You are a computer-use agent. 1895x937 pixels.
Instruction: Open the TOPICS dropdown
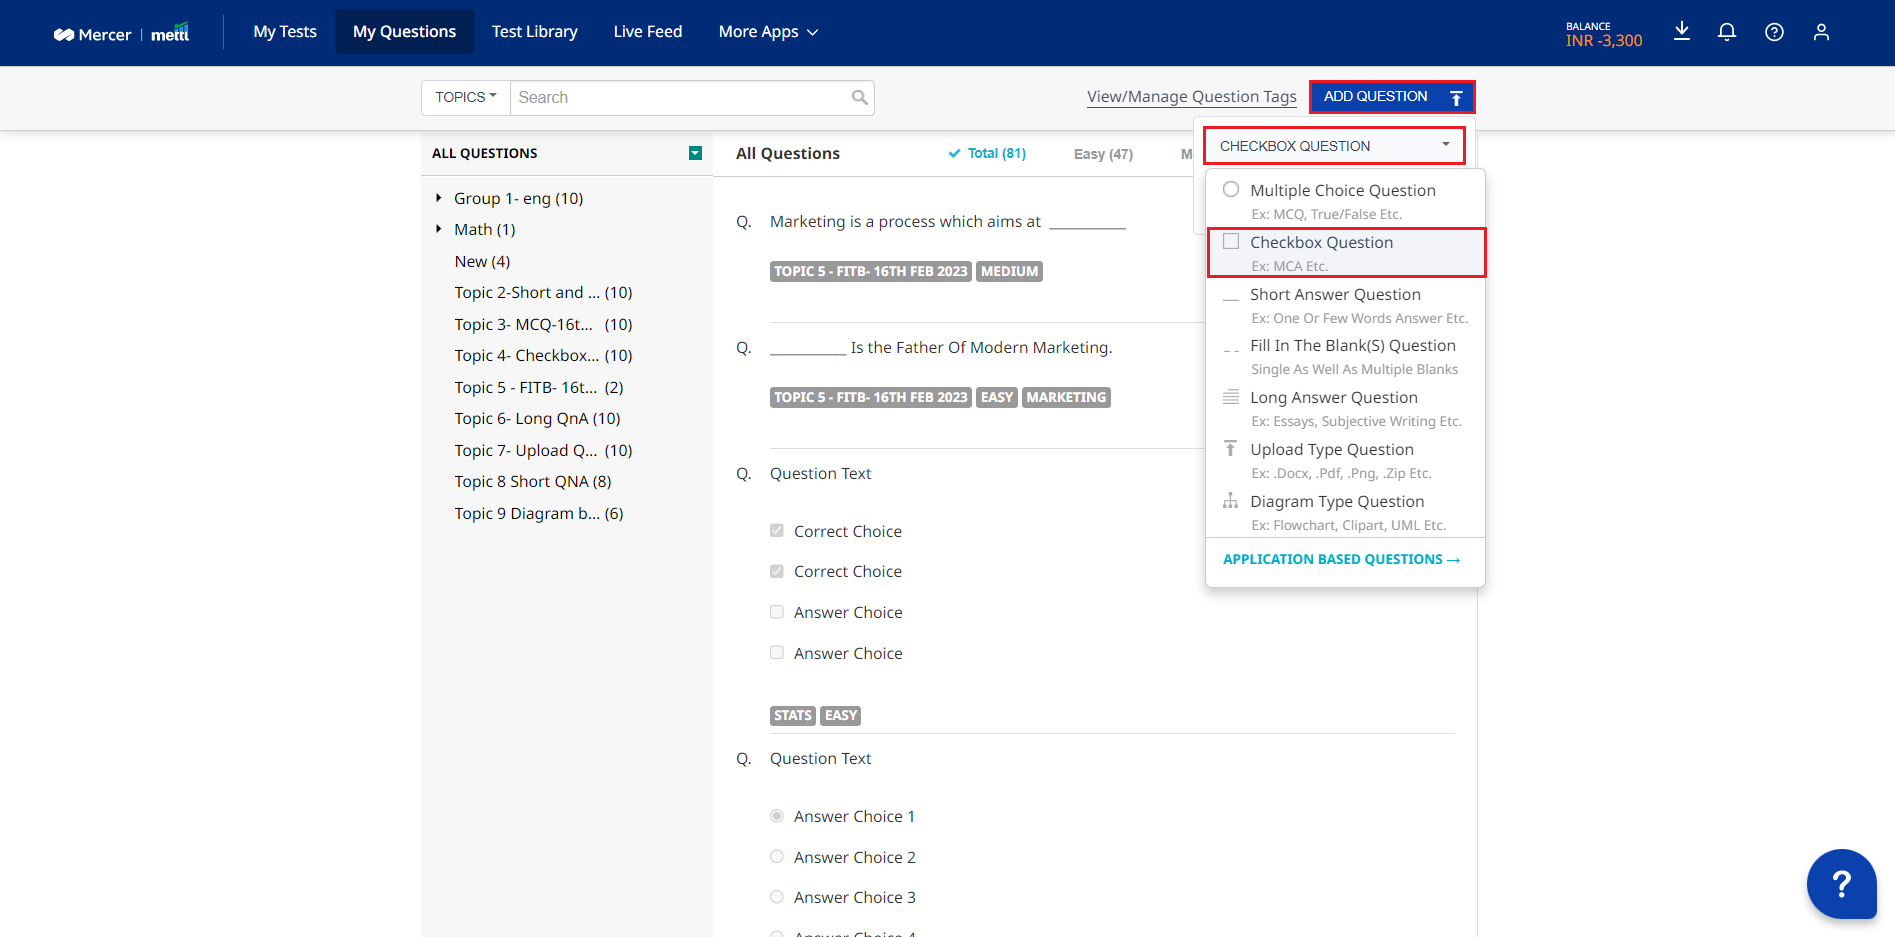click(466, 97)
